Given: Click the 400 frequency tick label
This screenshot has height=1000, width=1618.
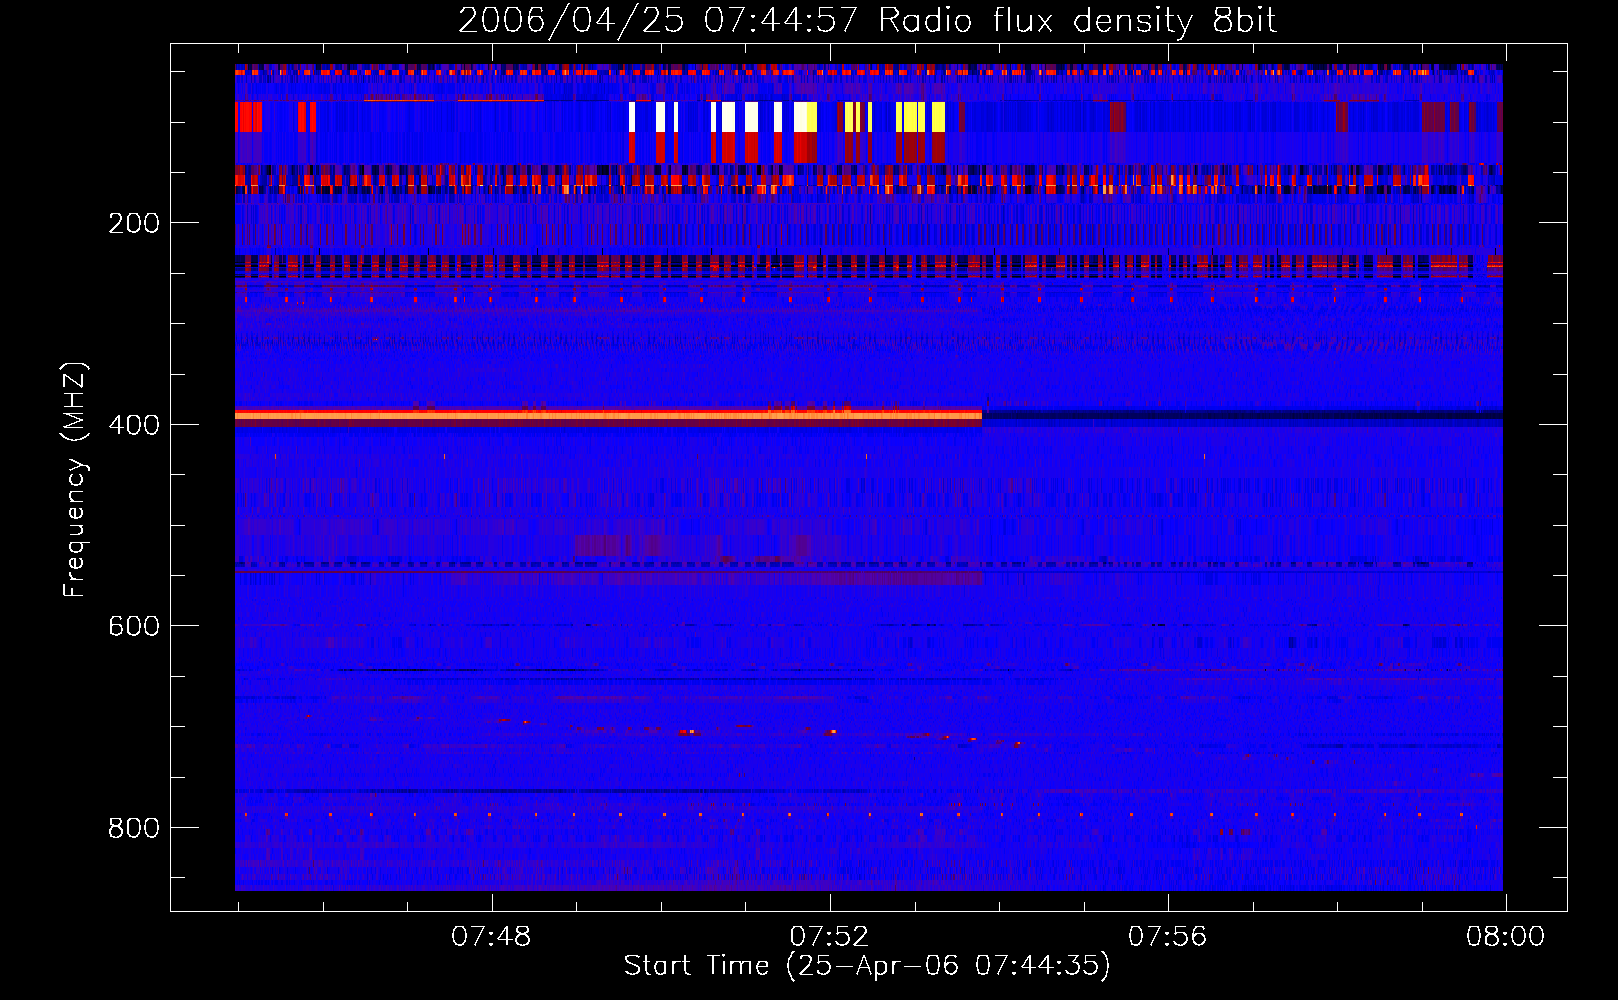Looking at the screenshot, I should (x=134, y=425).
